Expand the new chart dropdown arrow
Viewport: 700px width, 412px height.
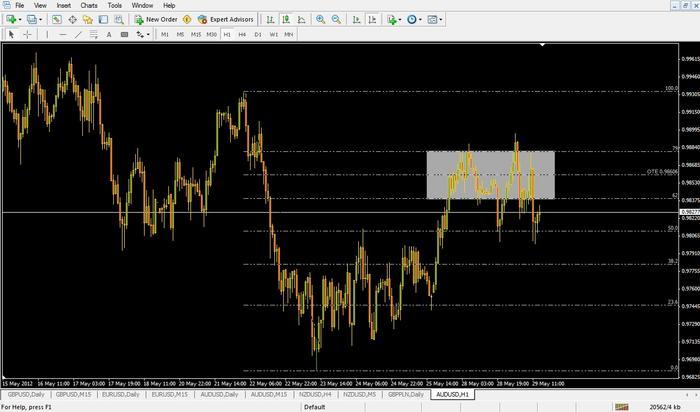(20, 19)
